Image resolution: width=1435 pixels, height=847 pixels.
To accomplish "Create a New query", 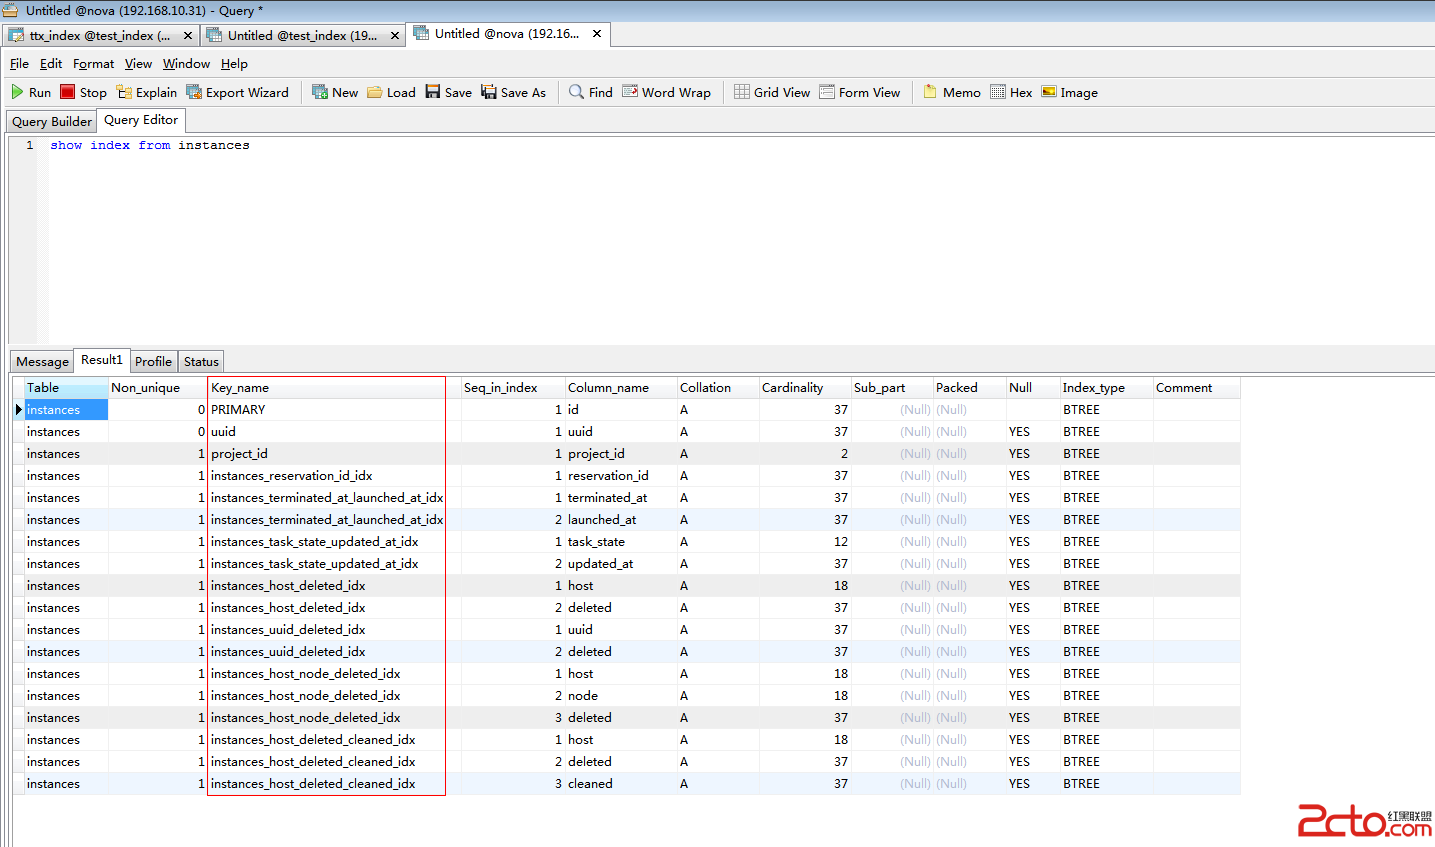I will (335, 92).
